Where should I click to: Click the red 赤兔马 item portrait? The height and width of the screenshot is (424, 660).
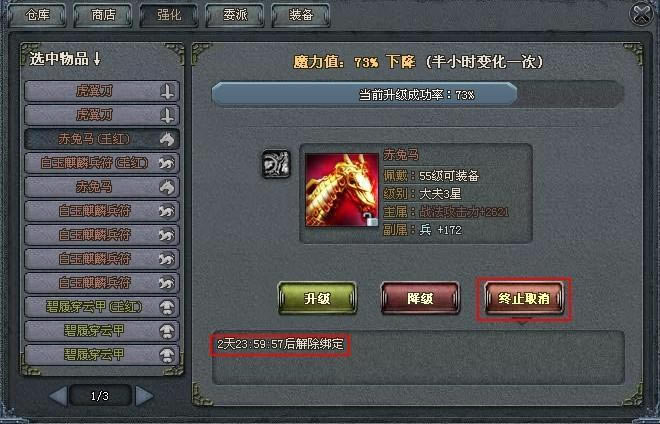[x=342, y=190]
